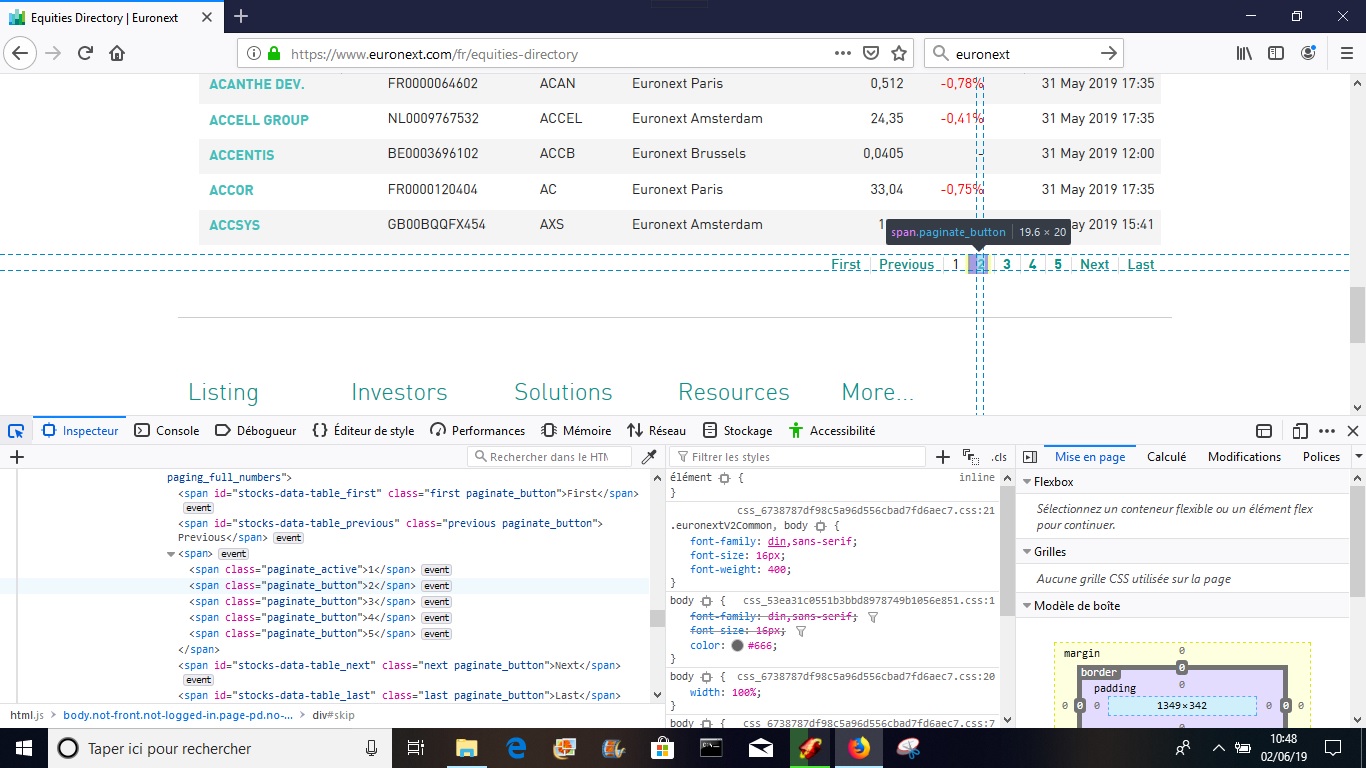Add a new CSS rule with plus icon

click(942, 457)
